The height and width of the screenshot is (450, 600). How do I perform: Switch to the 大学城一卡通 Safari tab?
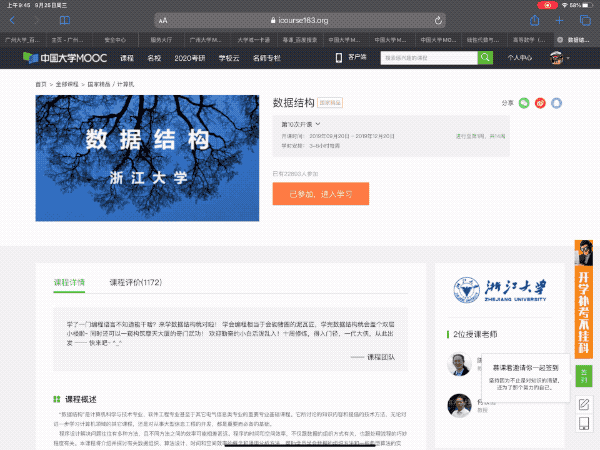253,40
